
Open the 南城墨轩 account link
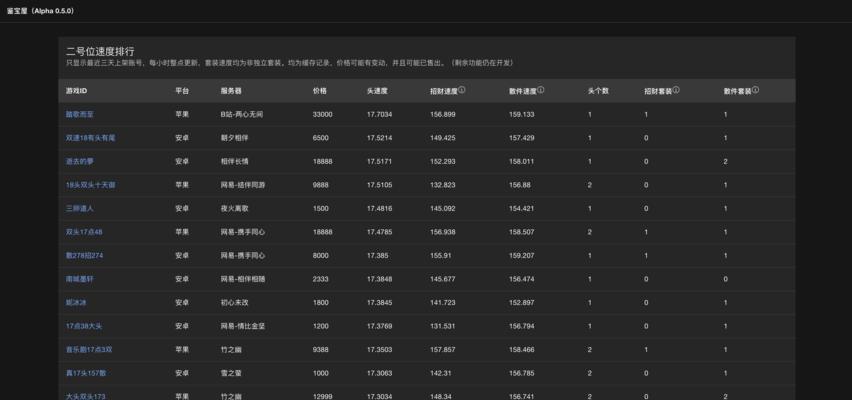80,279
